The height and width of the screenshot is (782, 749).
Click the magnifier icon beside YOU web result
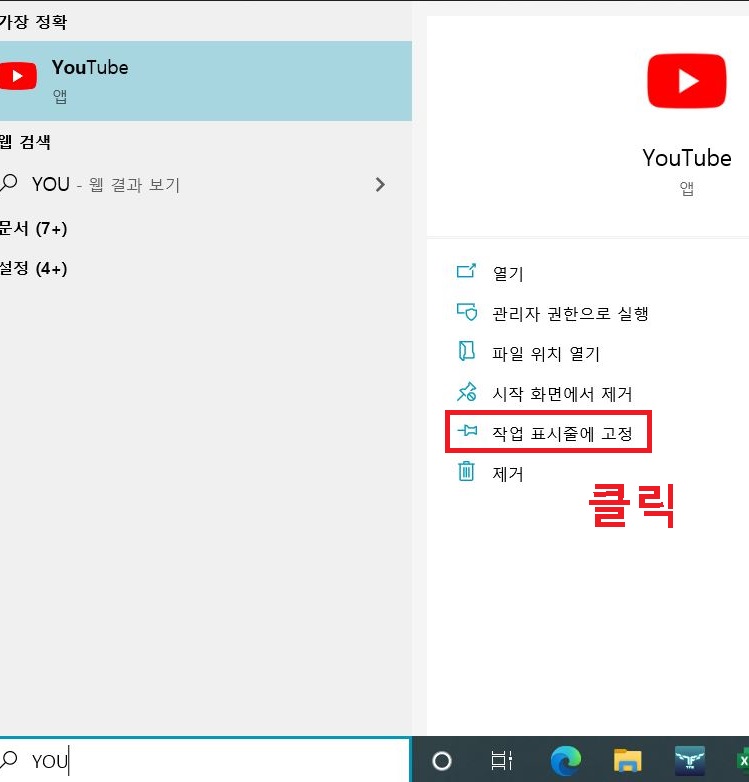pyautogui.click(x=9, y=183)
